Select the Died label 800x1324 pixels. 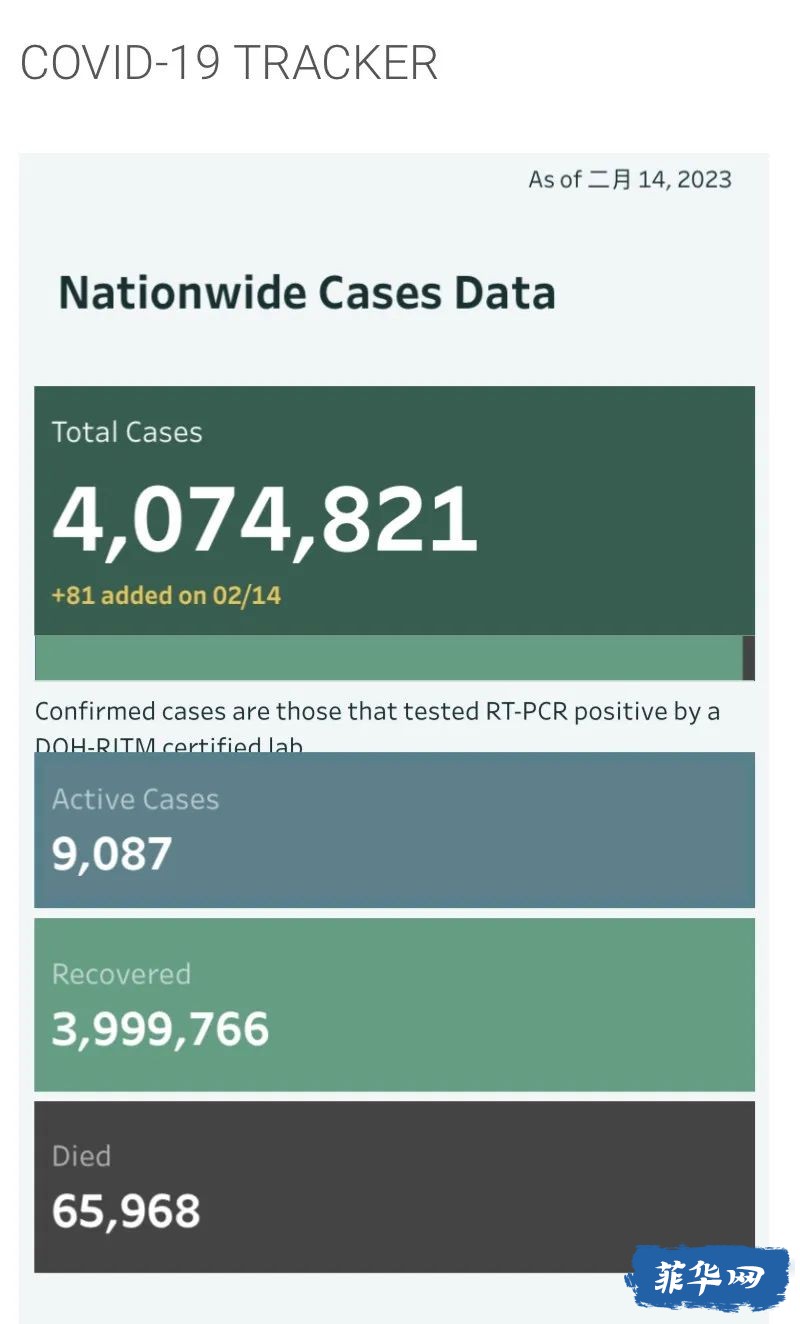coord(81,1156)
